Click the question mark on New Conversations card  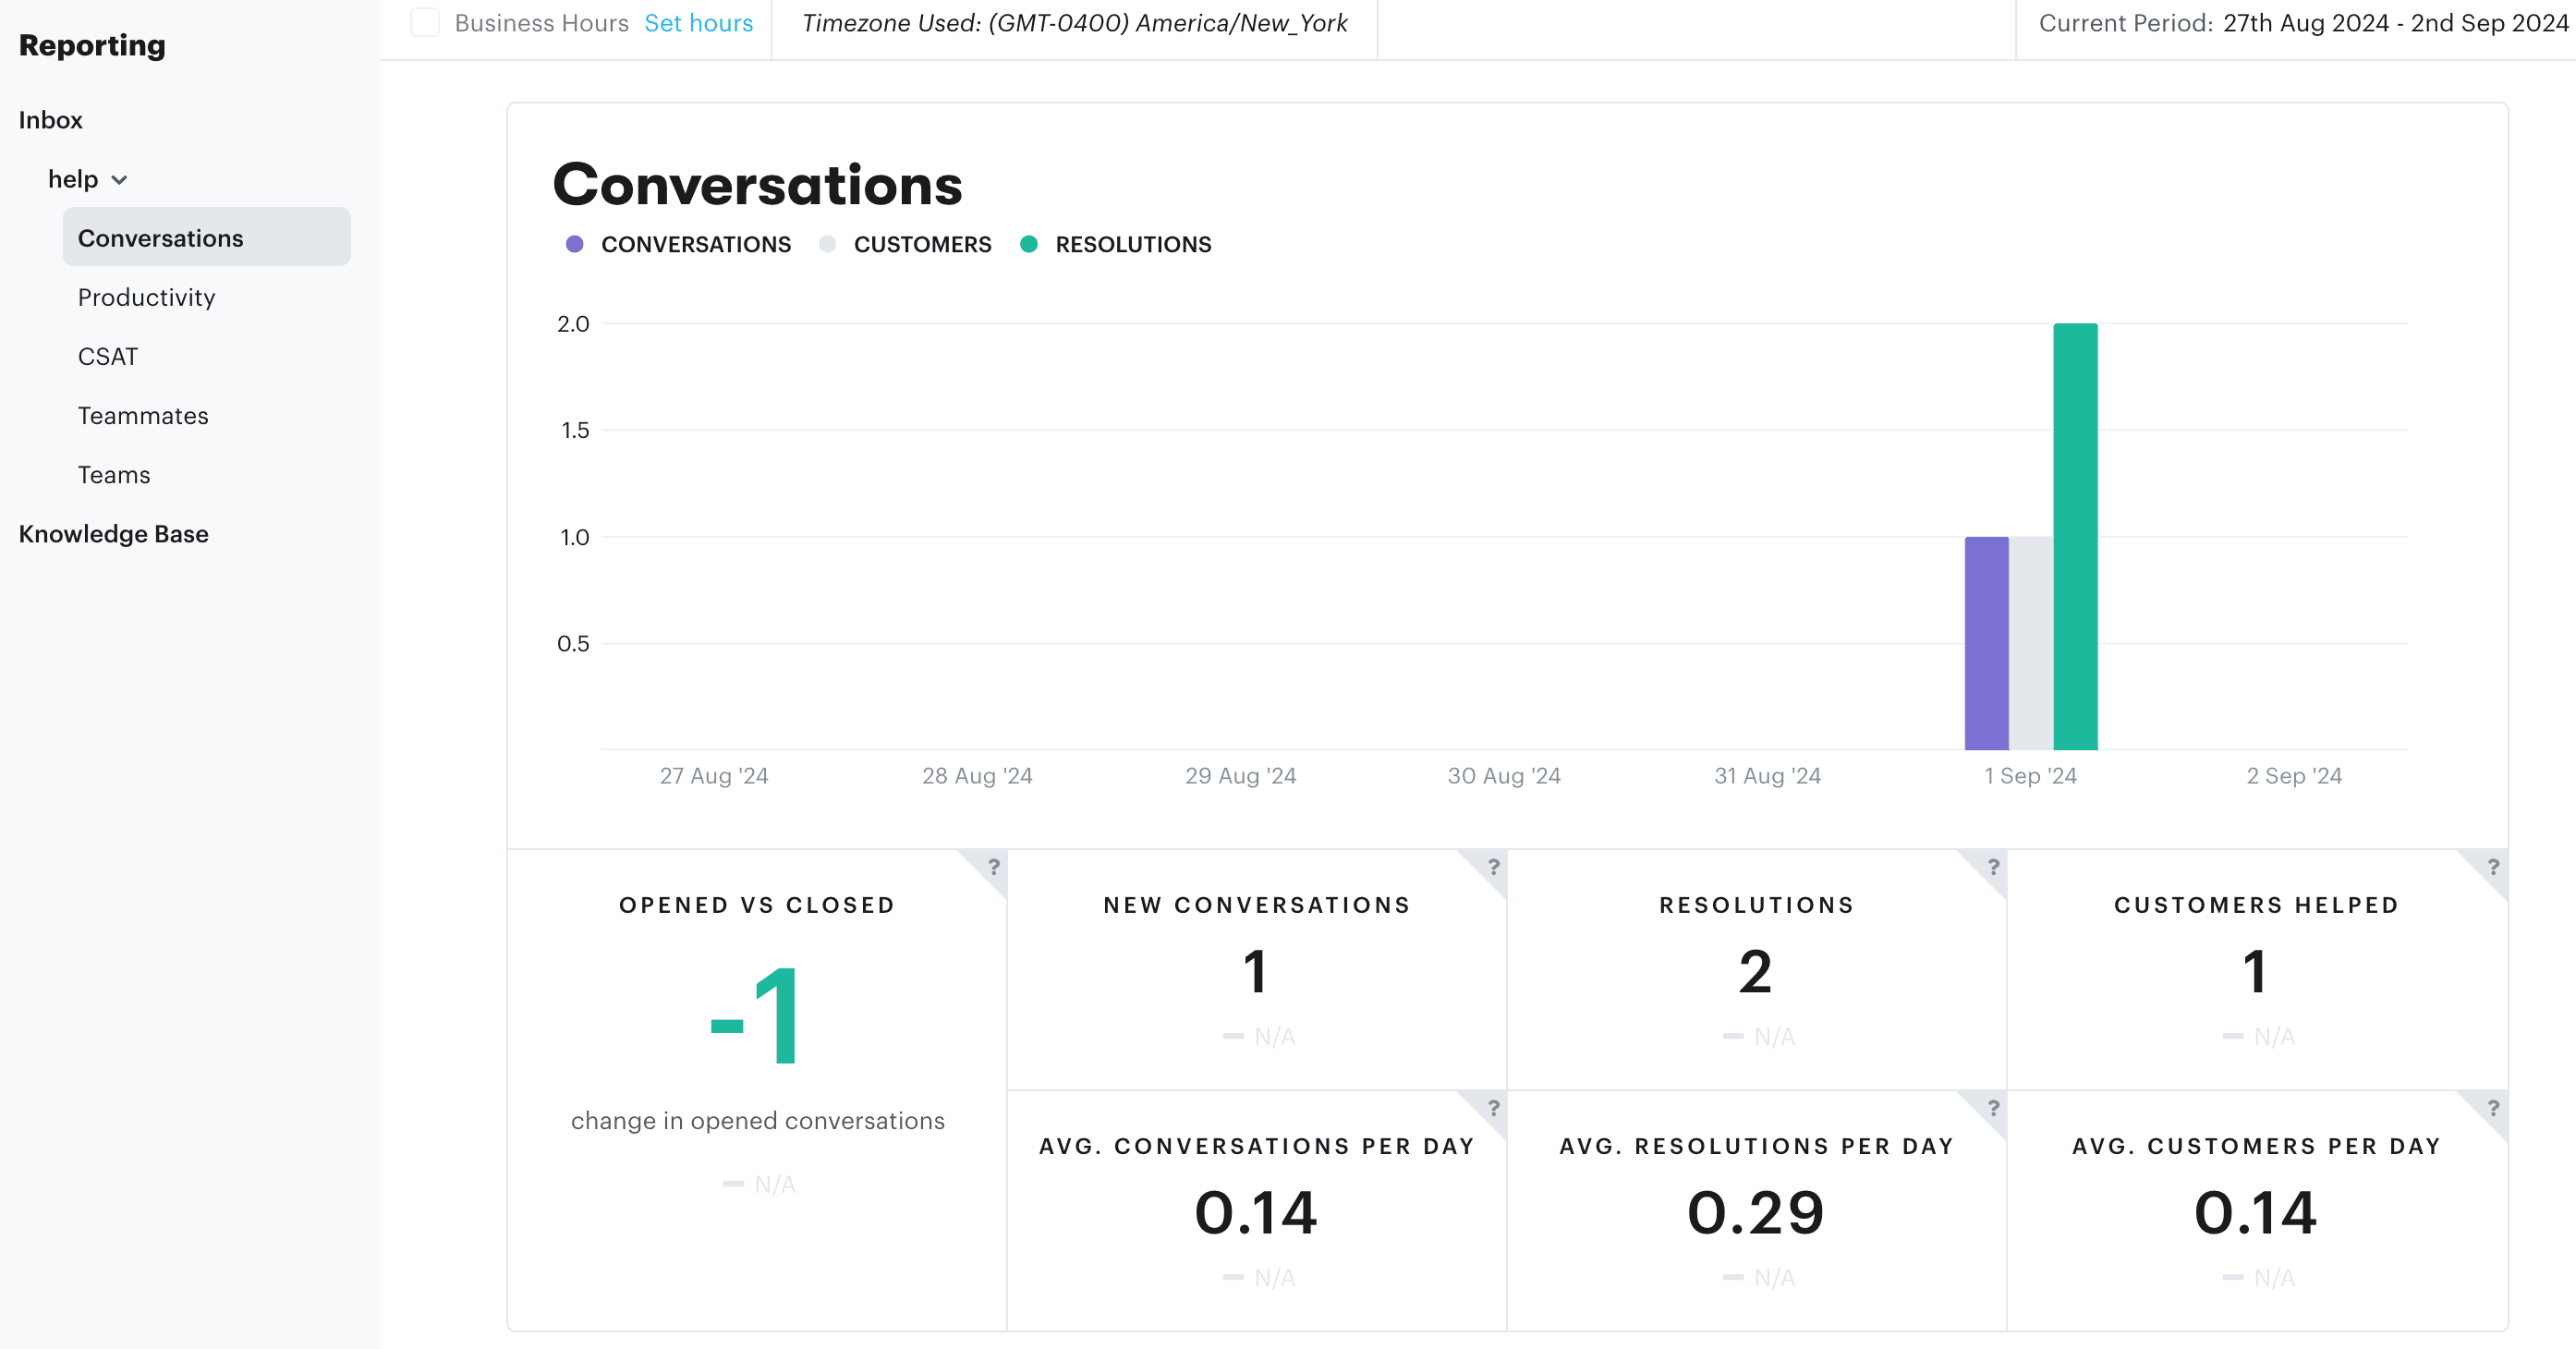coord(1493,868)
